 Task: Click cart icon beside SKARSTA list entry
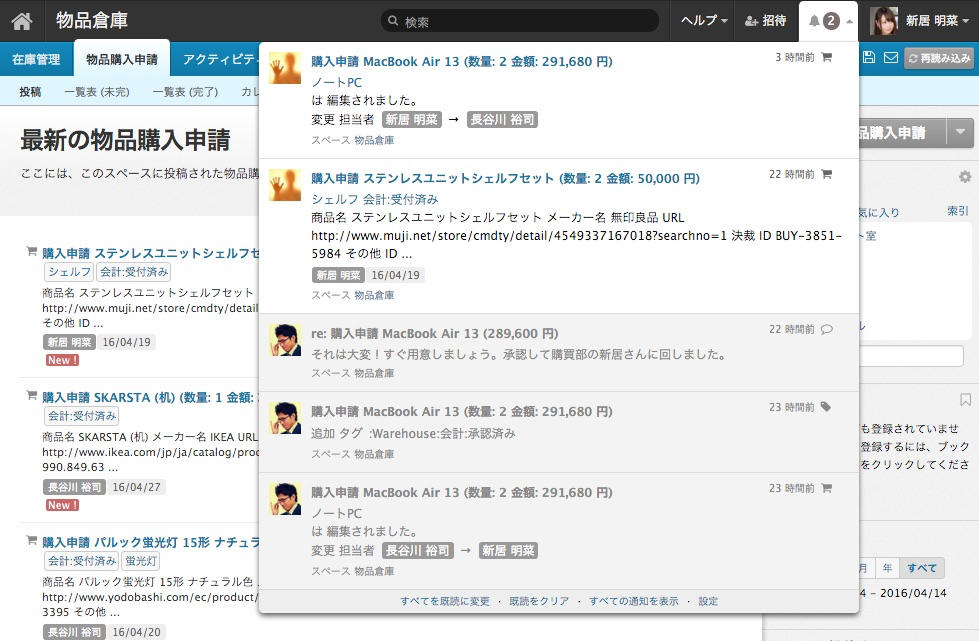(x=31, y=395)
